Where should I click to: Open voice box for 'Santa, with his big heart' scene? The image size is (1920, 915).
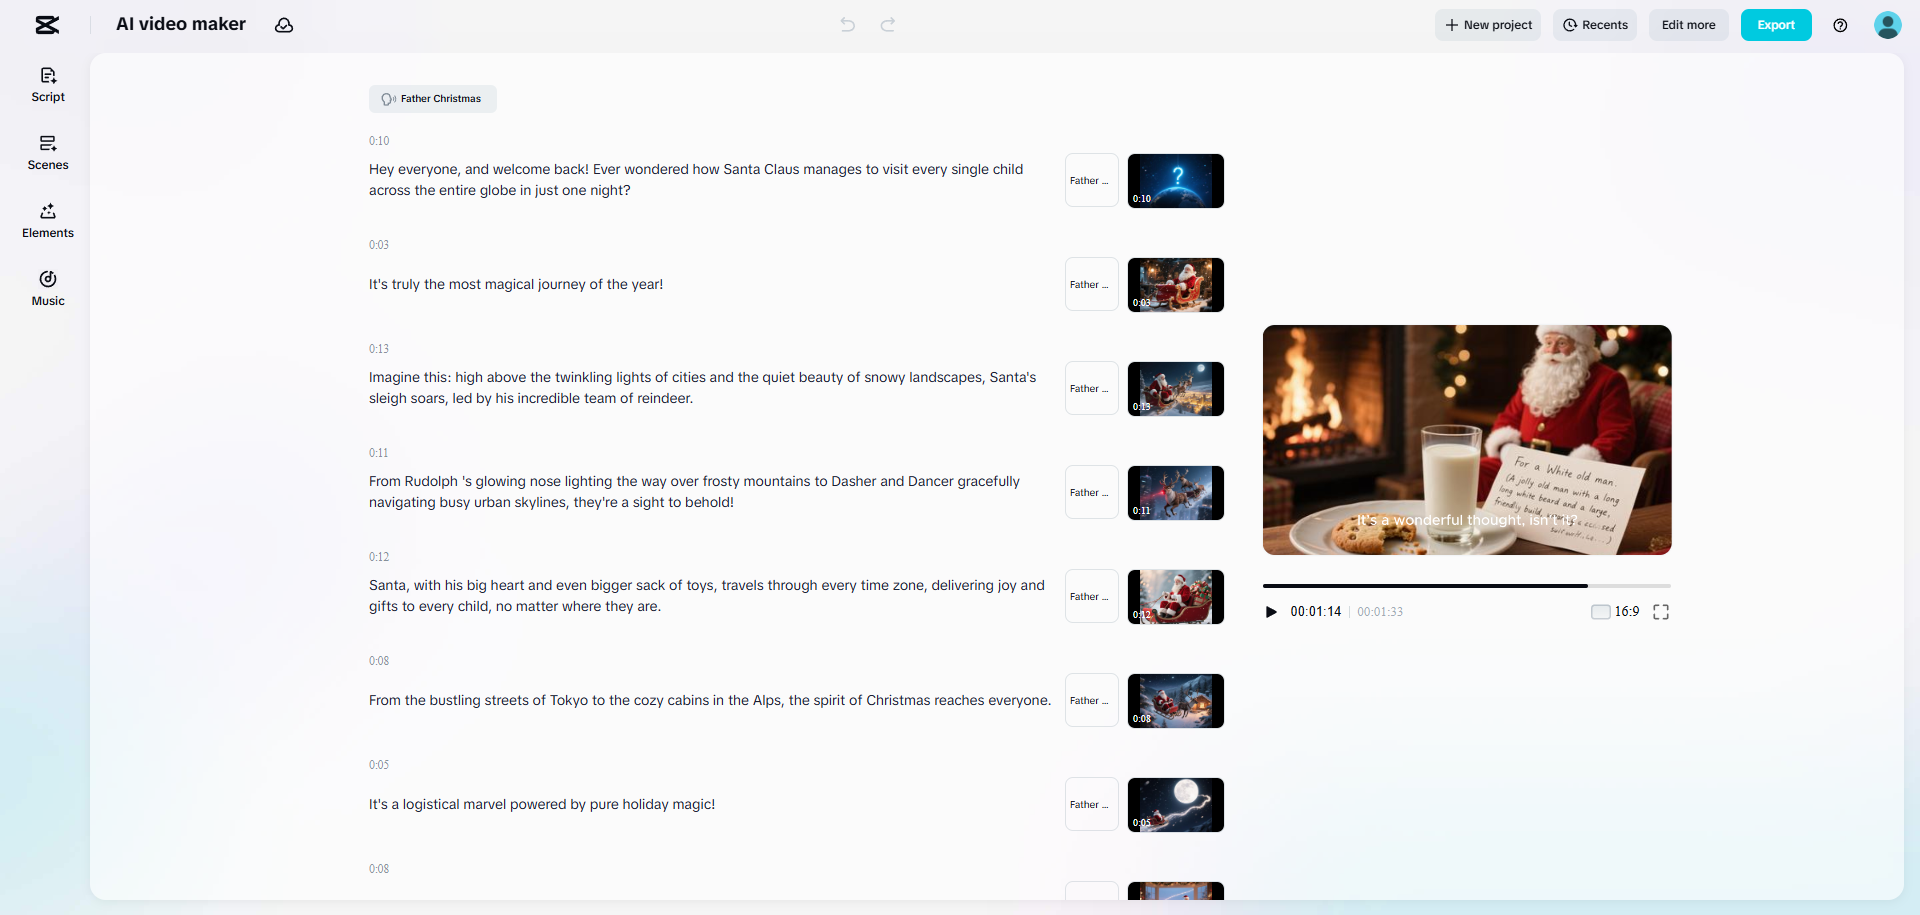1092,597
